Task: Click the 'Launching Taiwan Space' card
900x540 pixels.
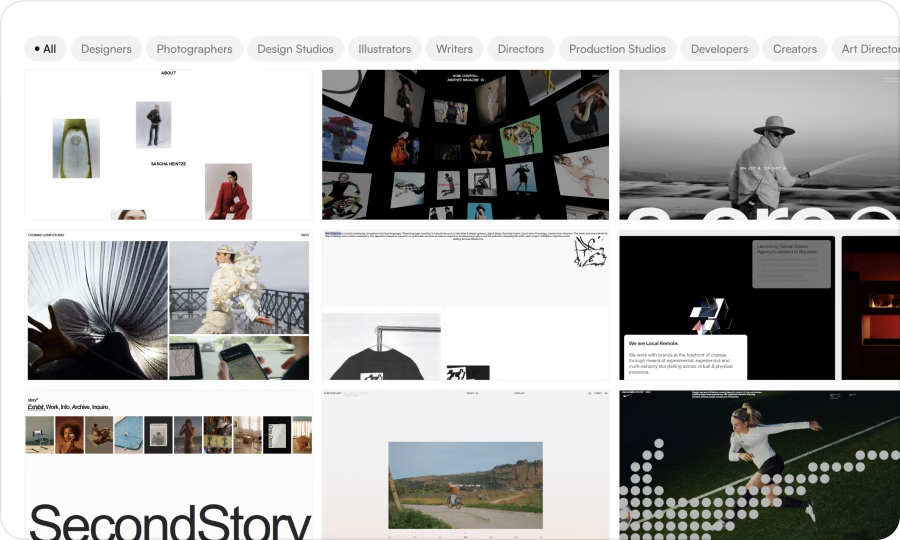Action: click(792, 264)
